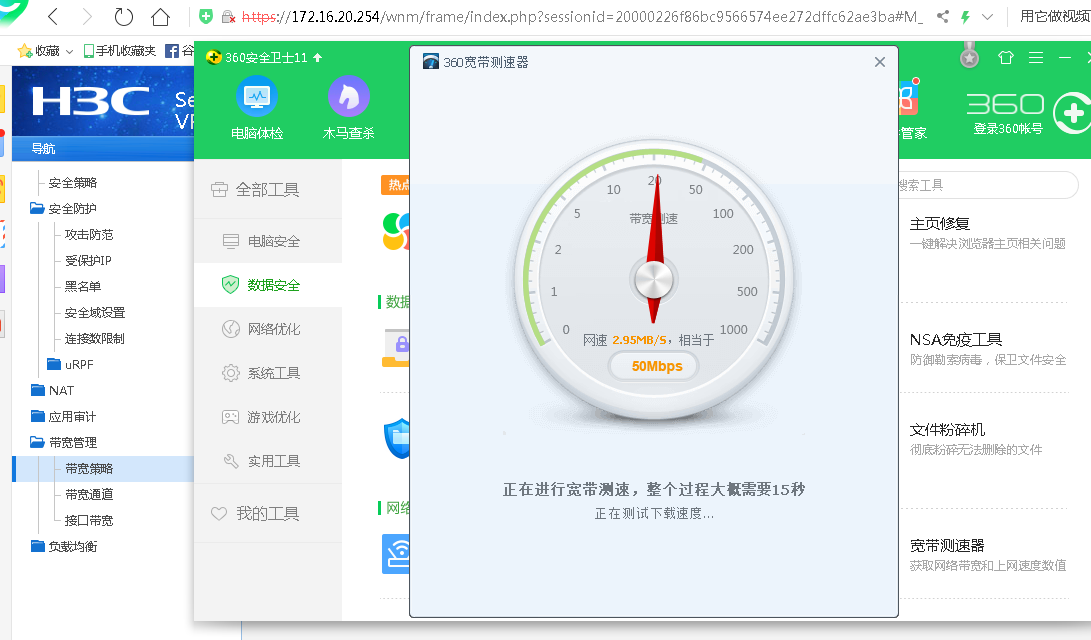Click 登录360帐号 login link
This screenshot has height=640, width=1091.
pos(1008,129)
